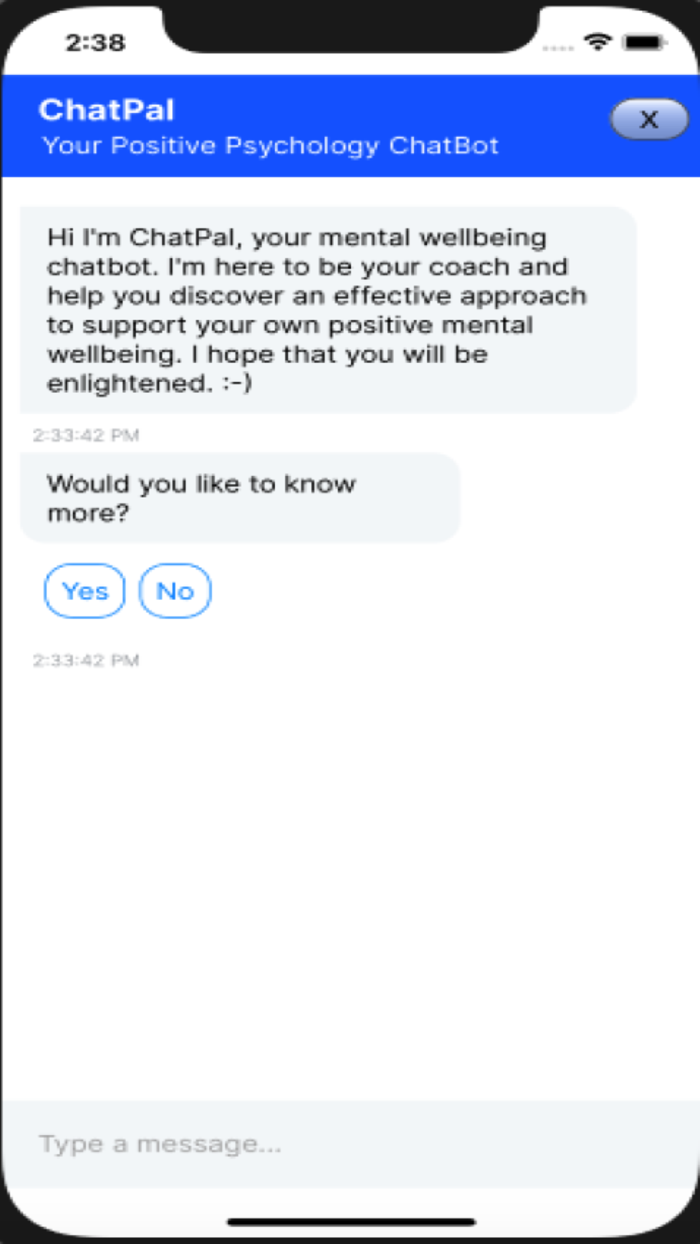700x1244 pixels.
Task: Choose No to decline more information
Action: click(175, 591)
